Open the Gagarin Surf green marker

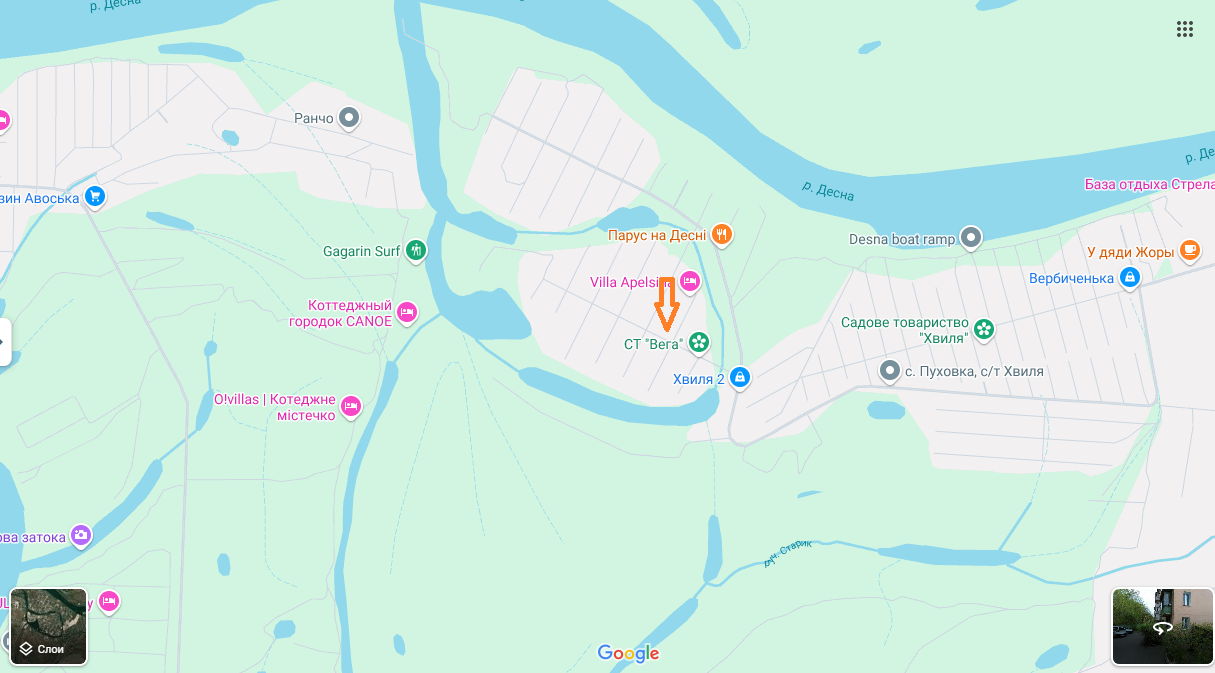(x=416, y=250)
